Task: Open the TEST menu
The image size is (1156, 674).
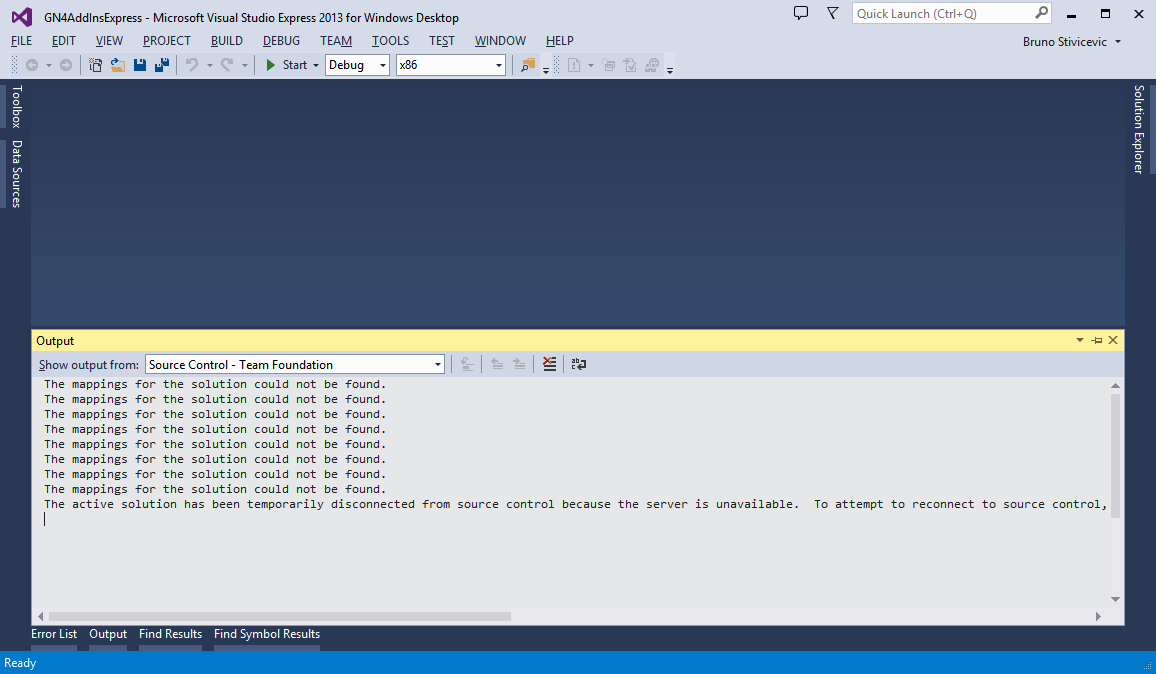Action: (x=442, y=41)
